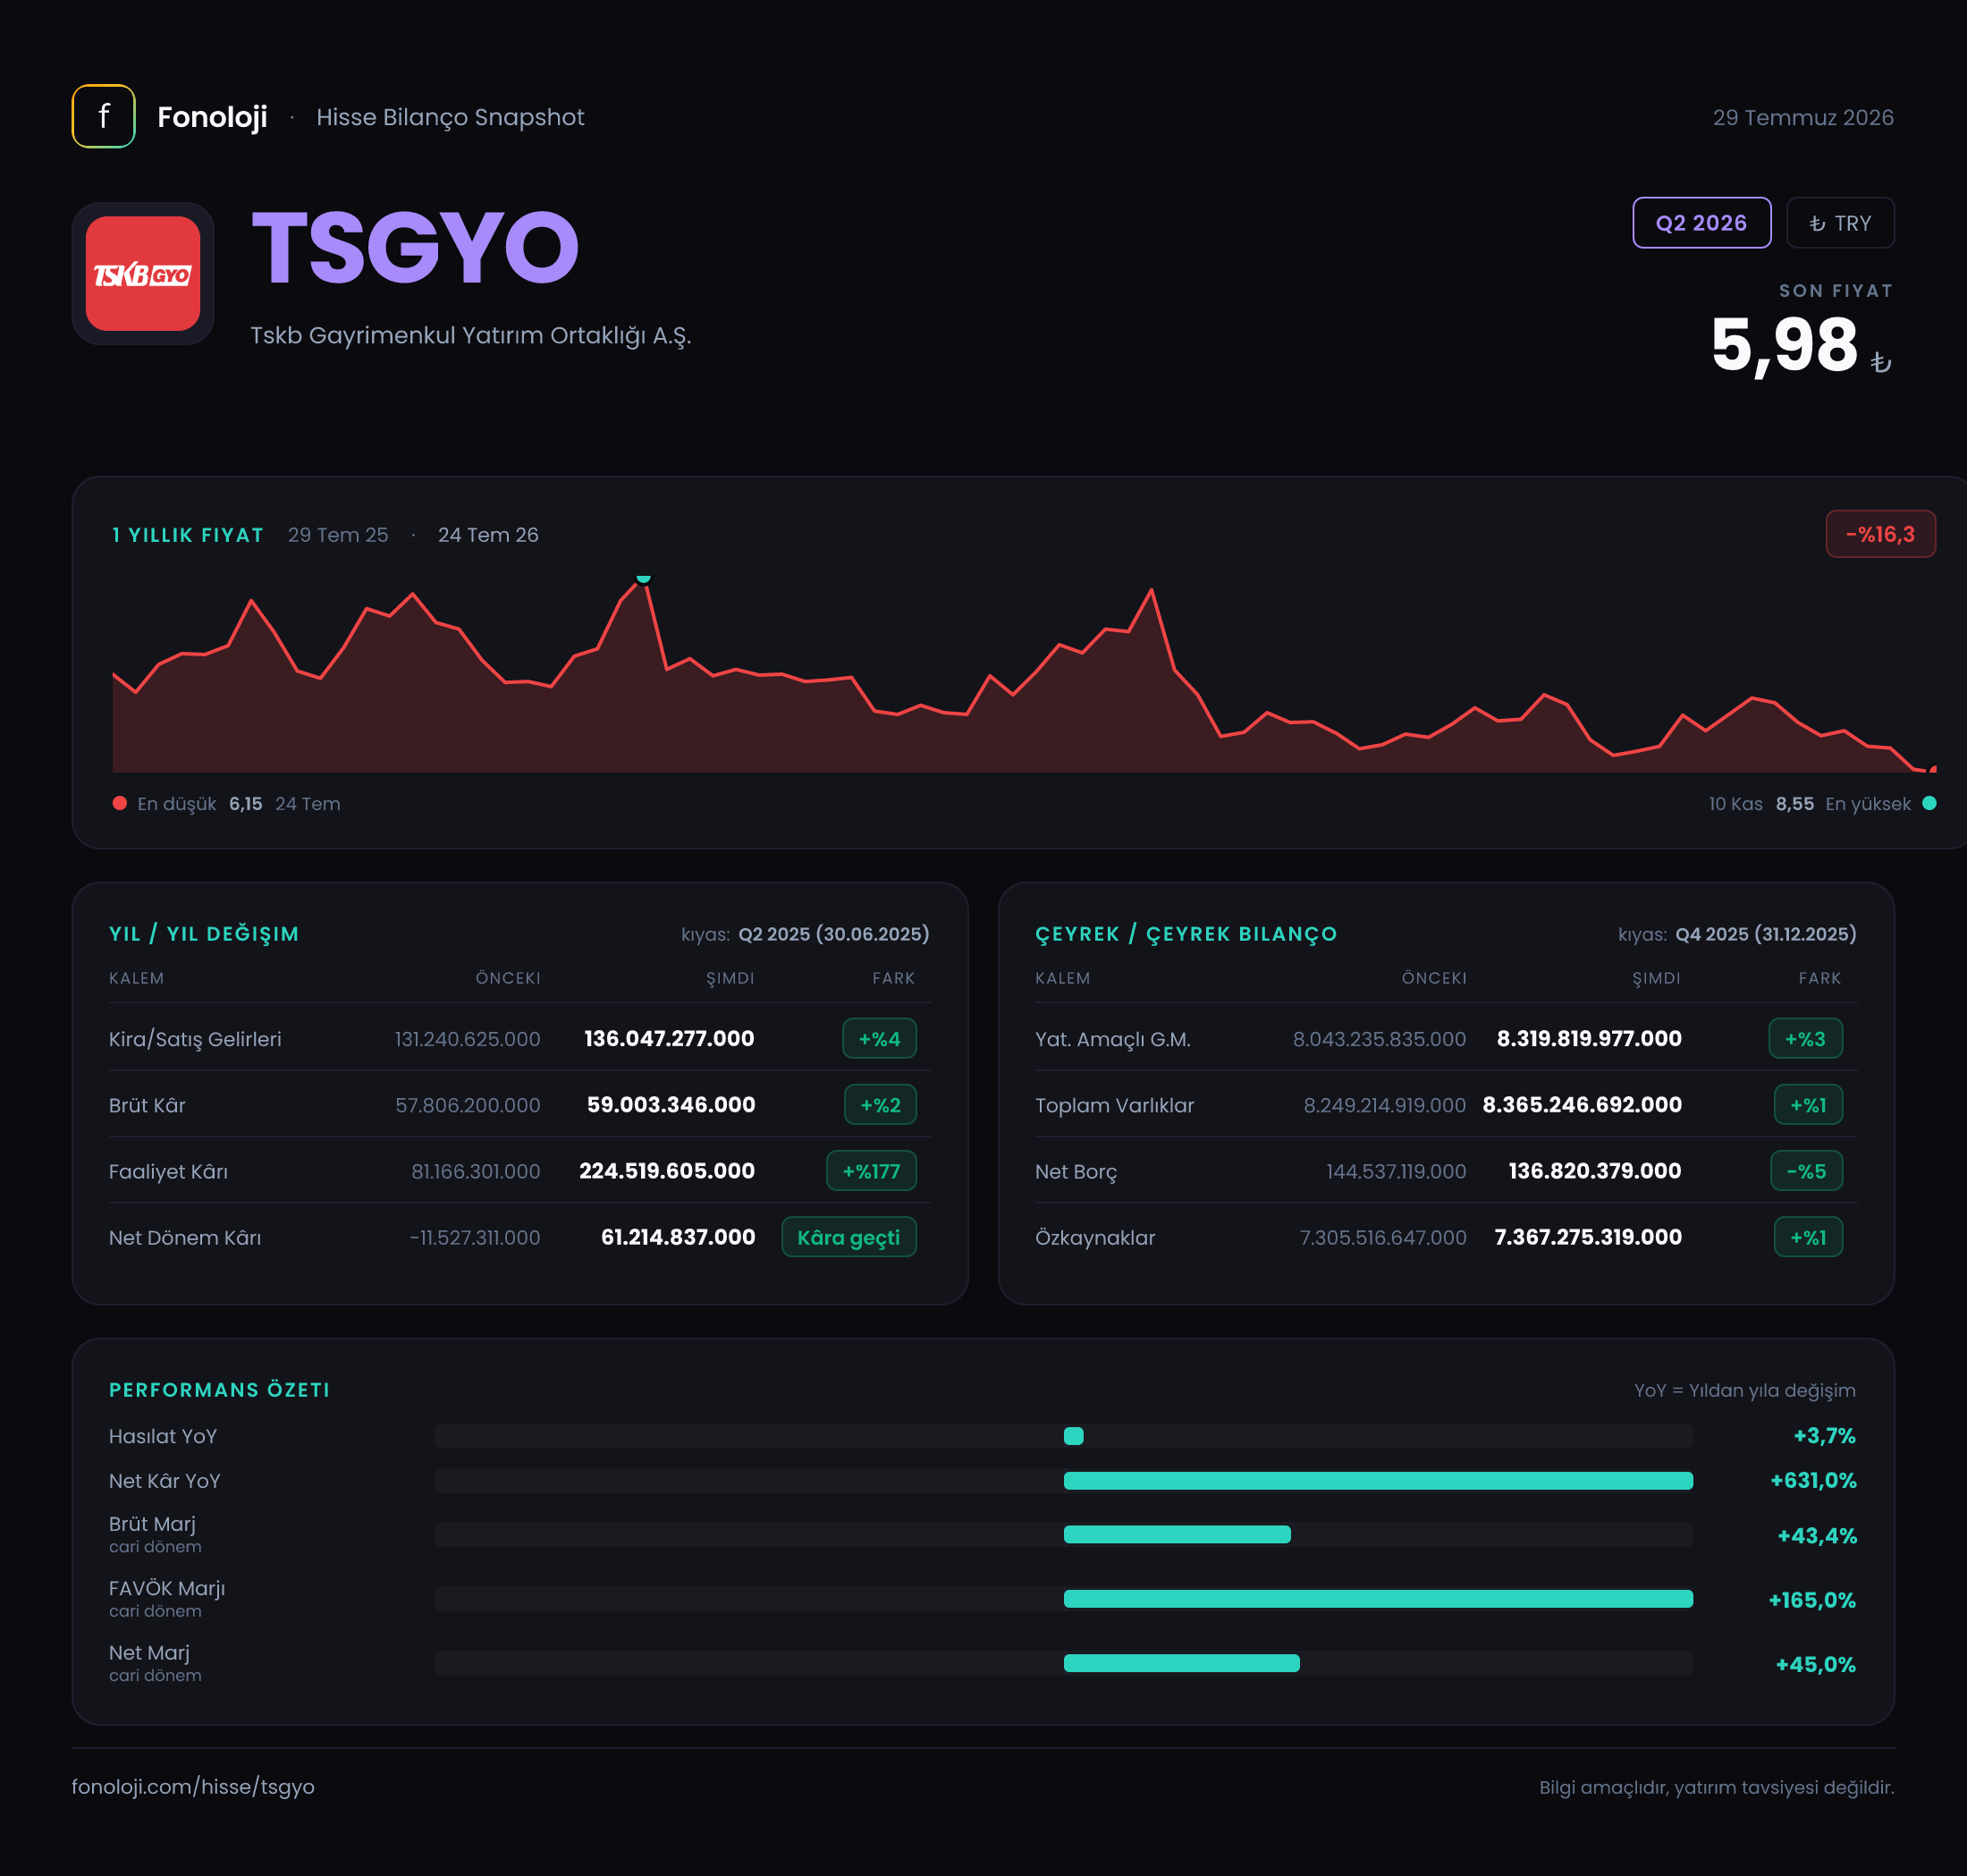
Task: Click the +%2 Brüt Kâr badge
Action: click(880, 1105)
